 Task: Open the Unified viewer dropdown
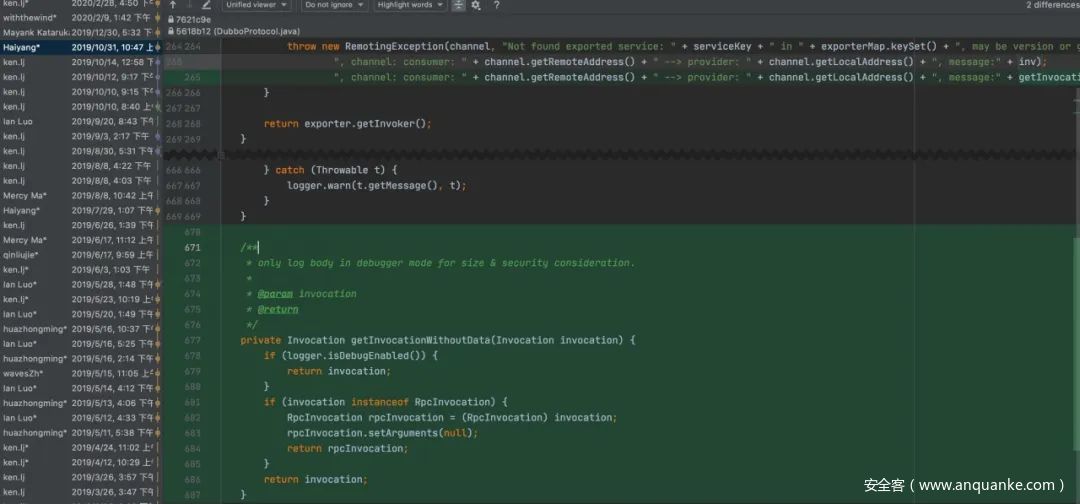257,5
